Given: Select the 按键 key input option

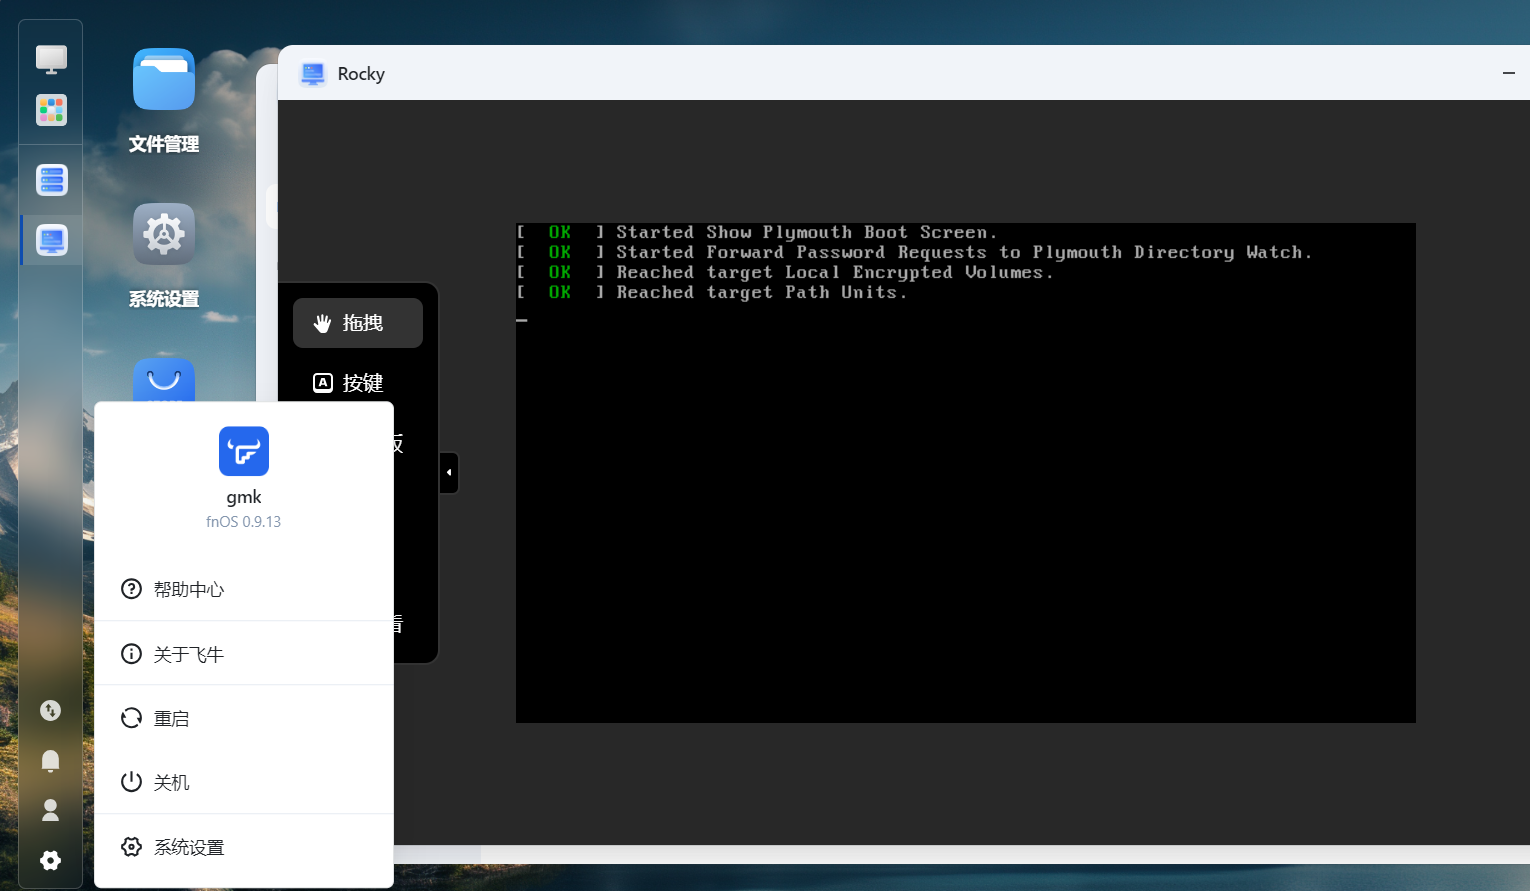Looking at the screenshot, I should (358, 383).
